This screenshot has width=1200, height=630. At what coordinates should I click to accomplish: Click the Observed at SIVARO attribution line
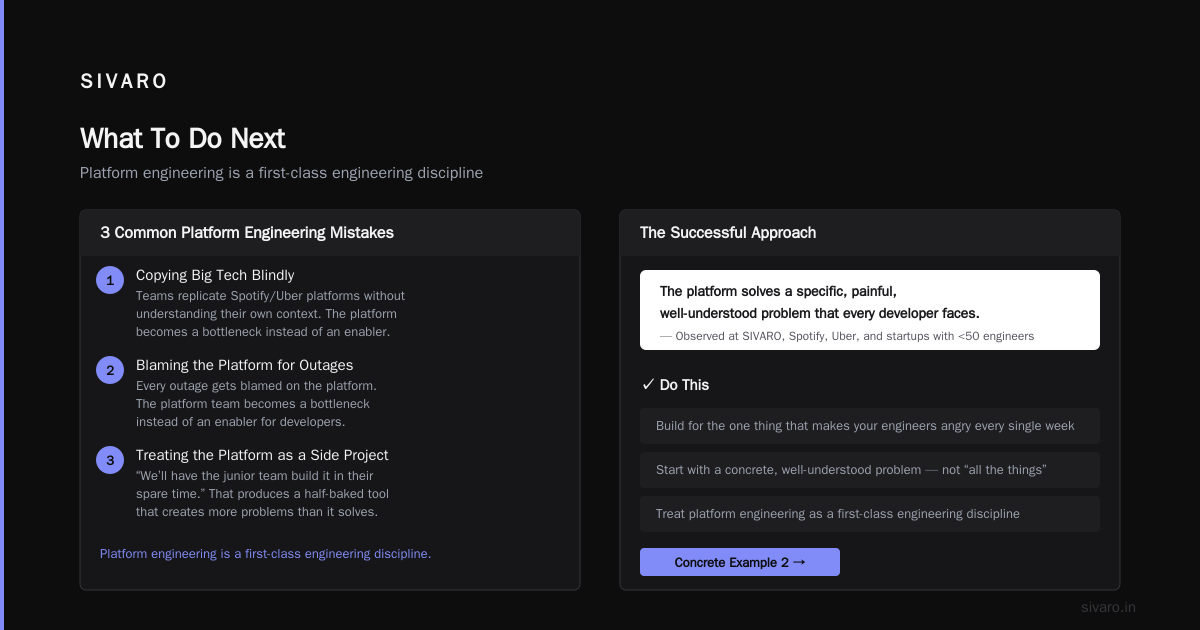[847, 336]
